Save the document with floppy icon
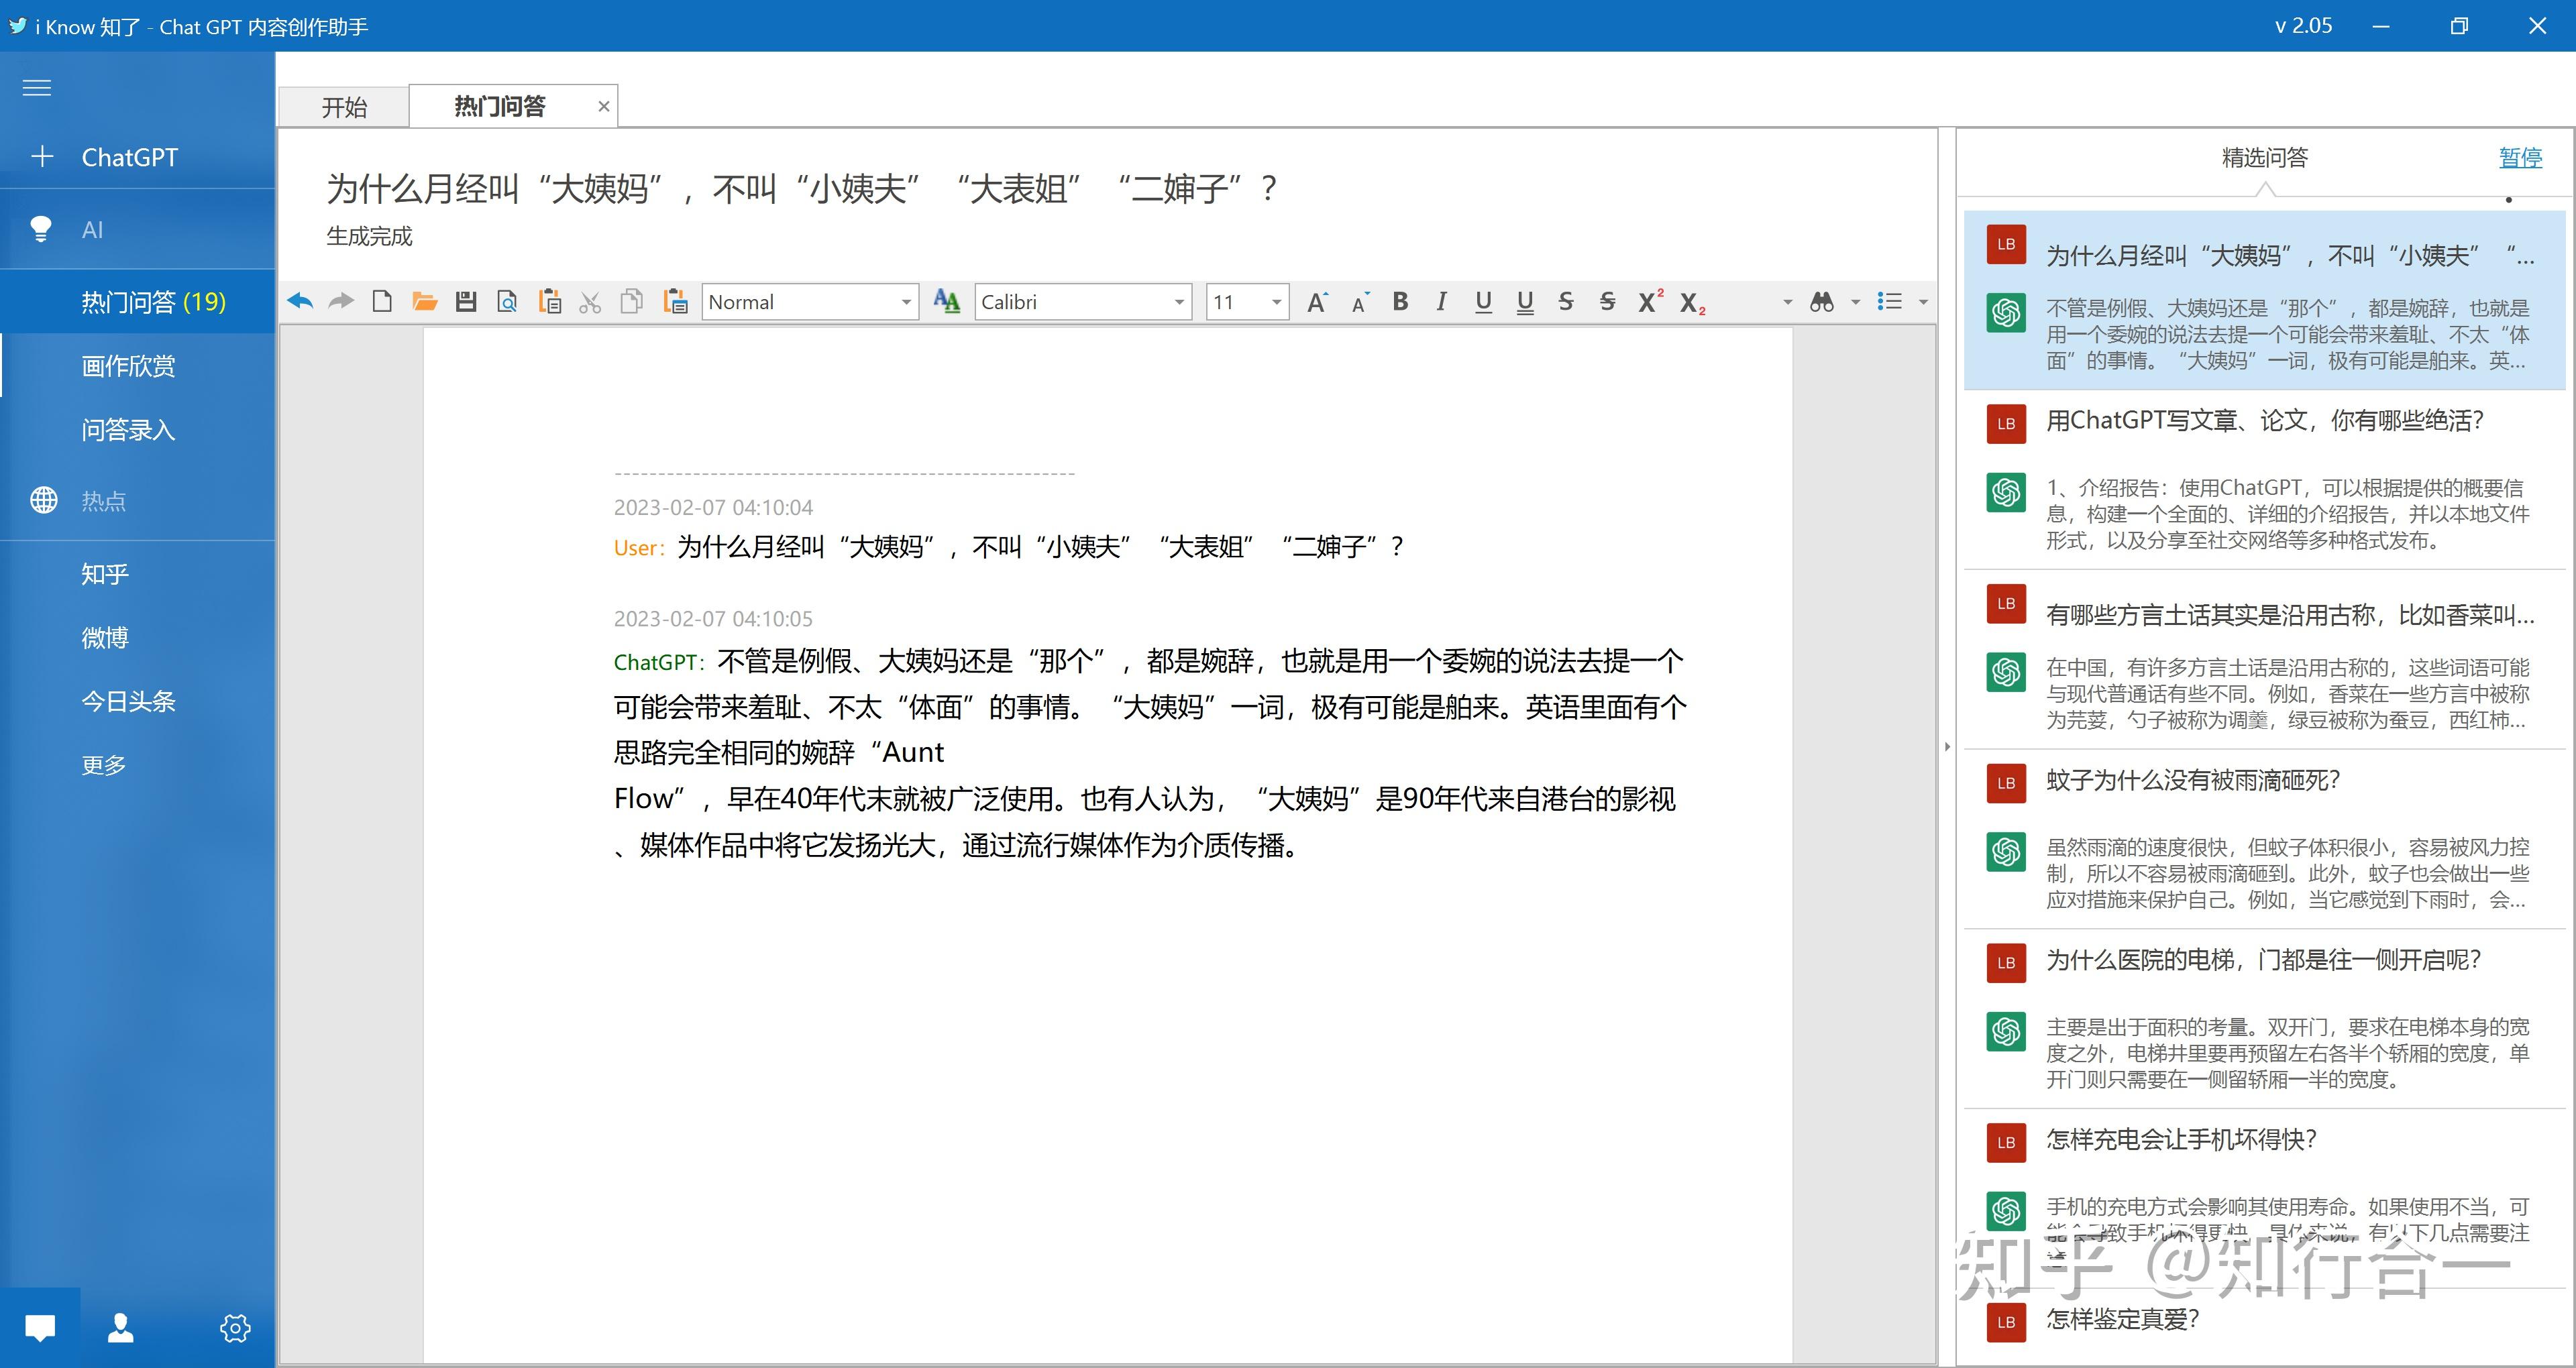 pos(466,301)
